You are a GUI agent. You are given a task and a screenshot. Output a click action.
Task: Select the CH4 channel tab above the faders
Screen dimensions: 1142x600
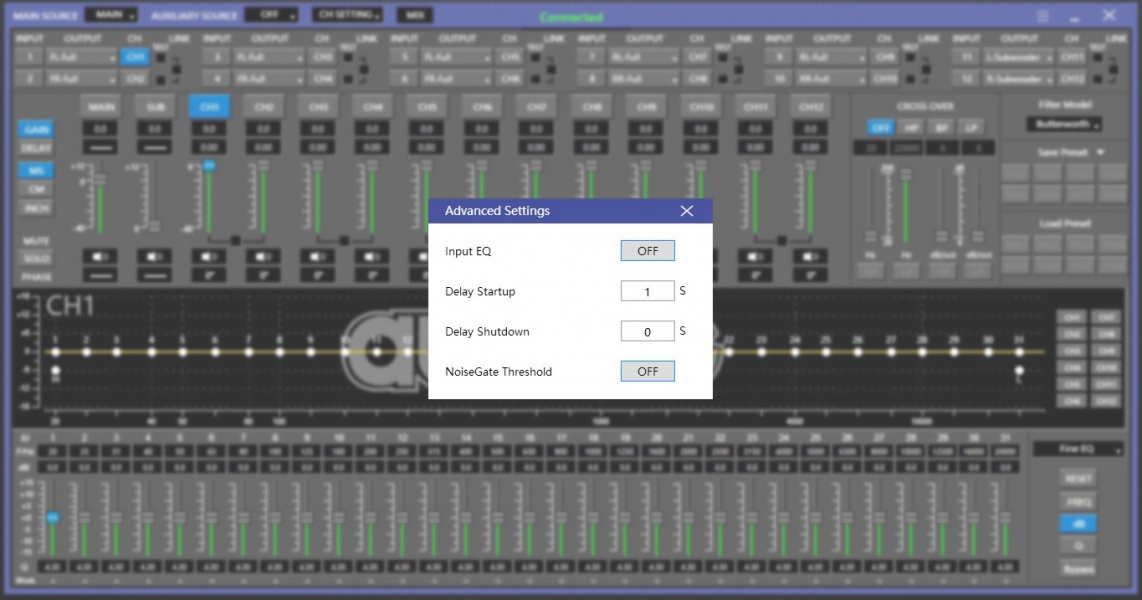372,107
